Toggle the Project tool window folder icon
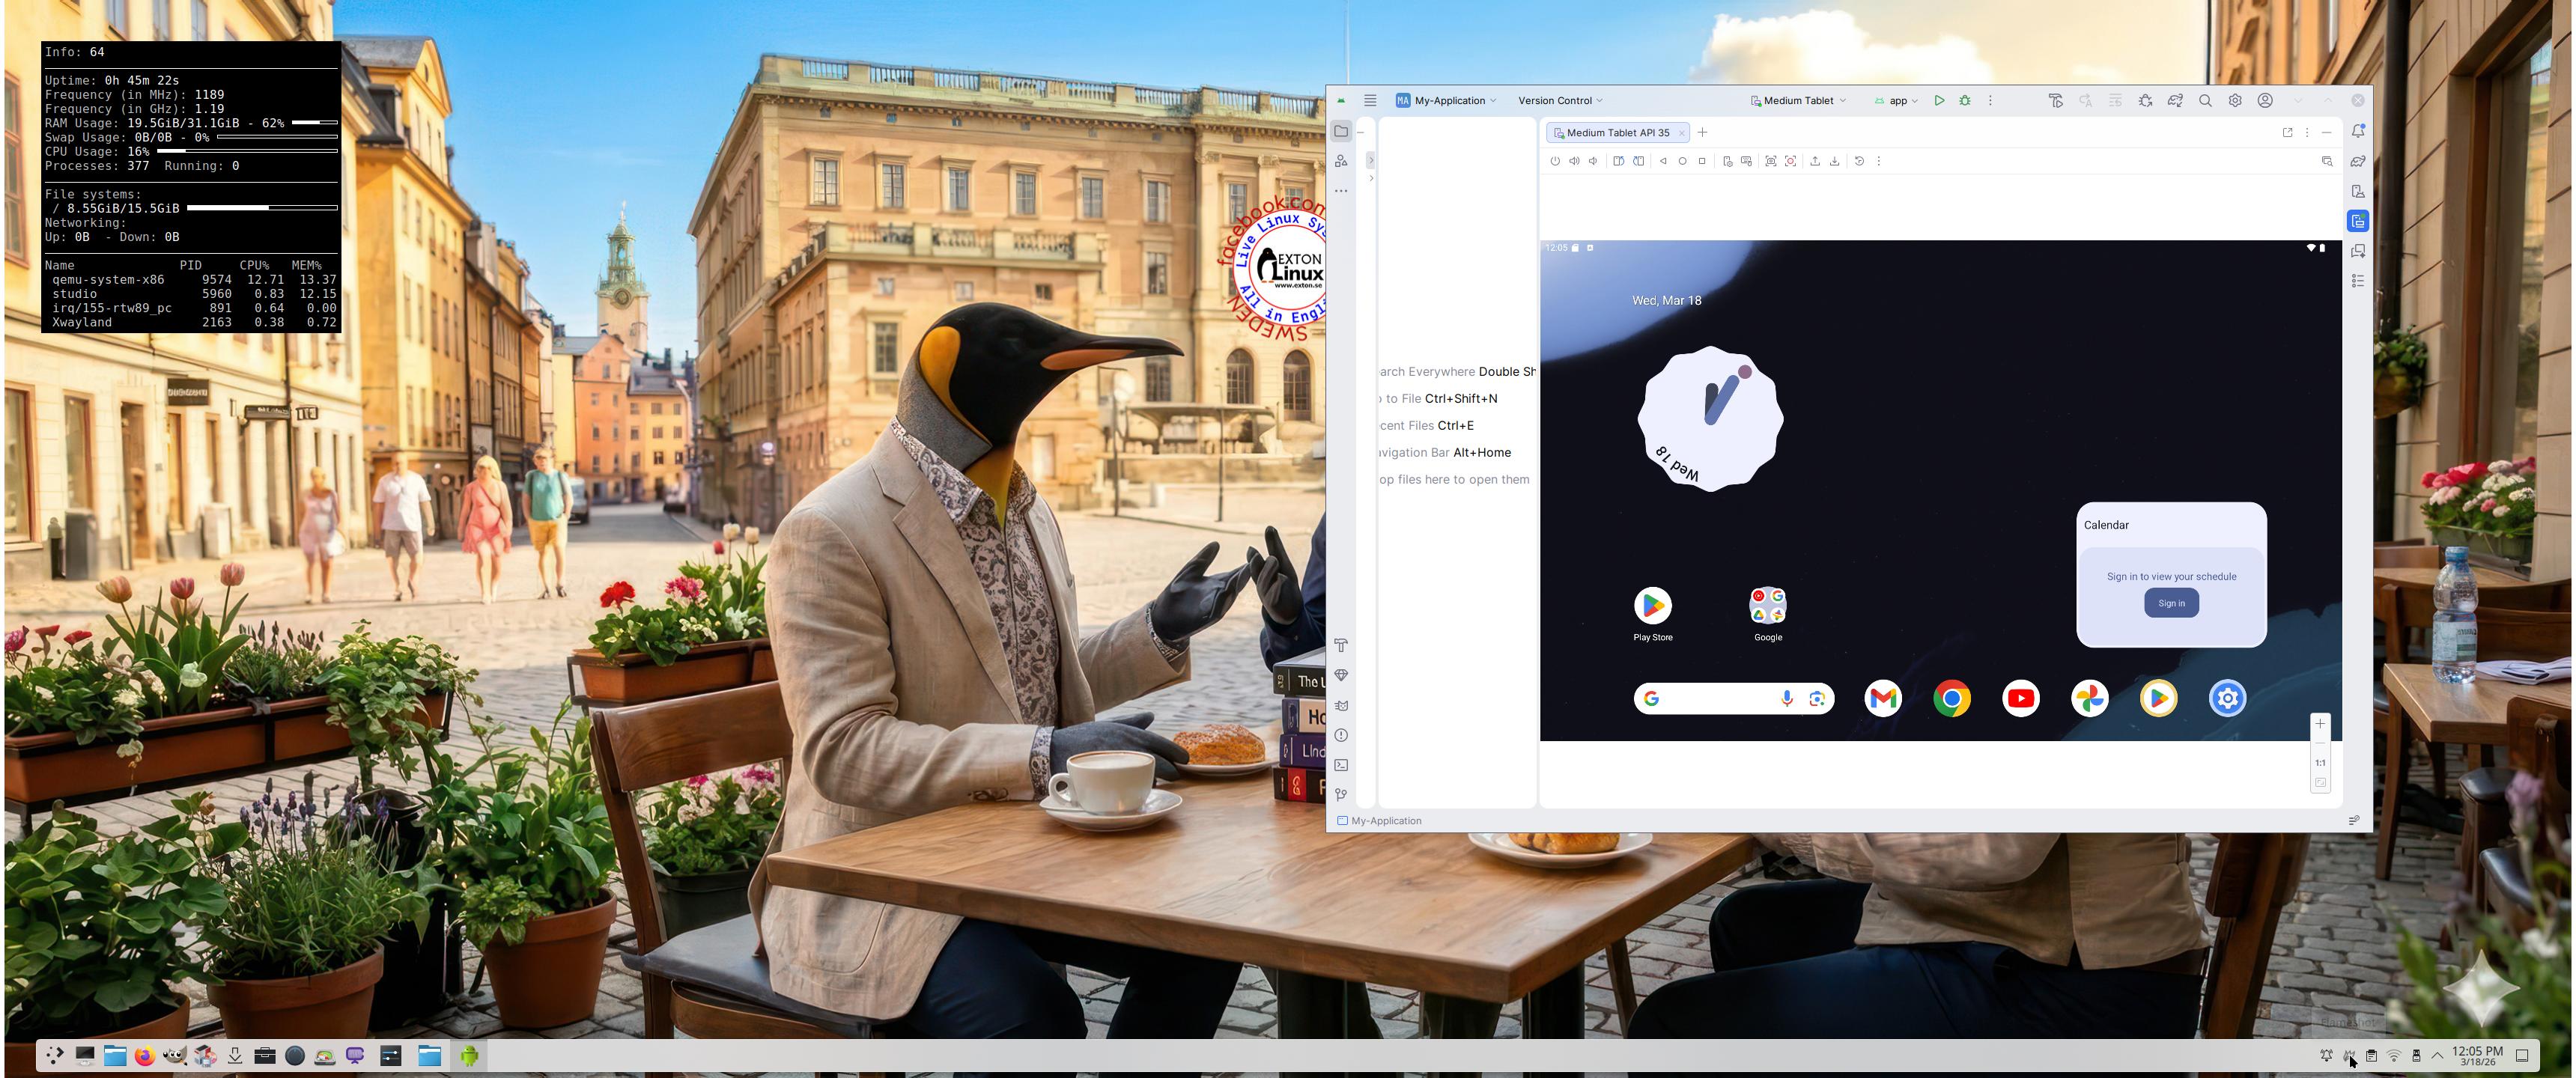The height and width of the screenshot is (1078, 2576). click(x=1341, y=131)
